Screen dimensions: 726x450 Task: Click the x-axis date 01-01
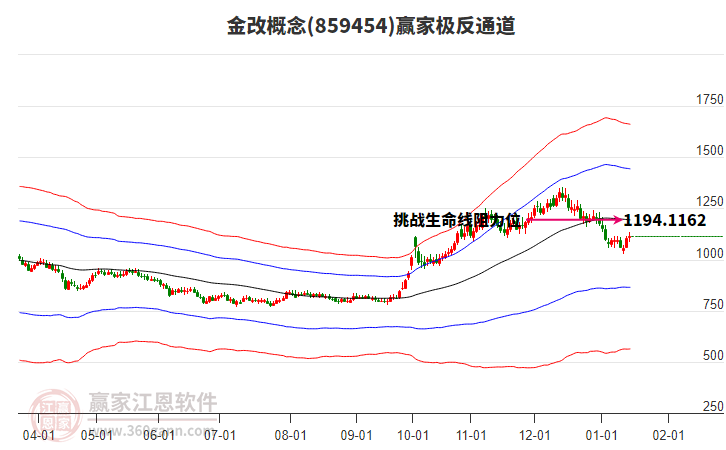pos(601,435)
